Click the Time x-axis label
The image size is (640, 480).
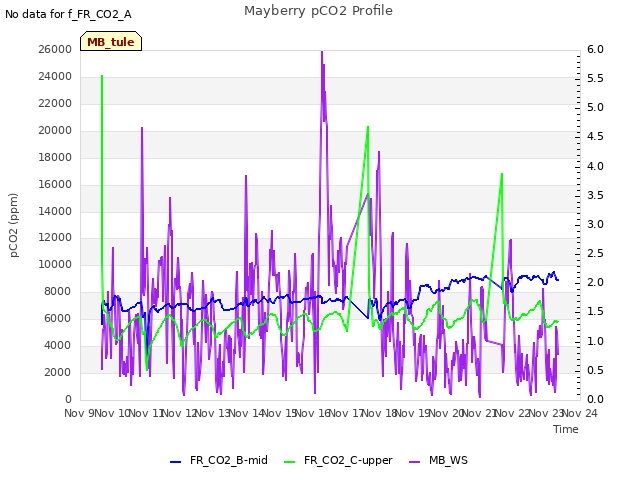tap(566, 429)
